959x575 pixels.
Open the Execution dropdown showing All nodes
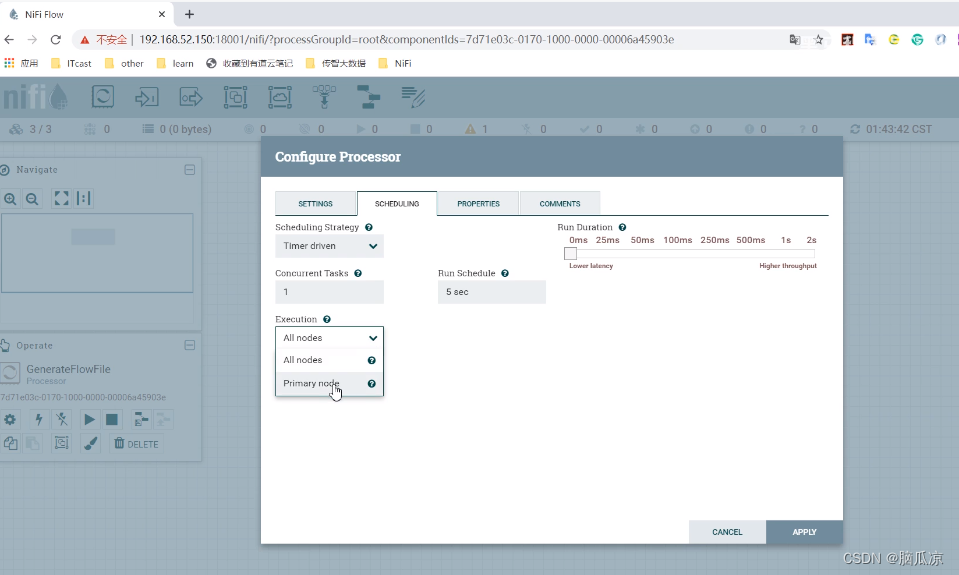click(x=329, y=338)
